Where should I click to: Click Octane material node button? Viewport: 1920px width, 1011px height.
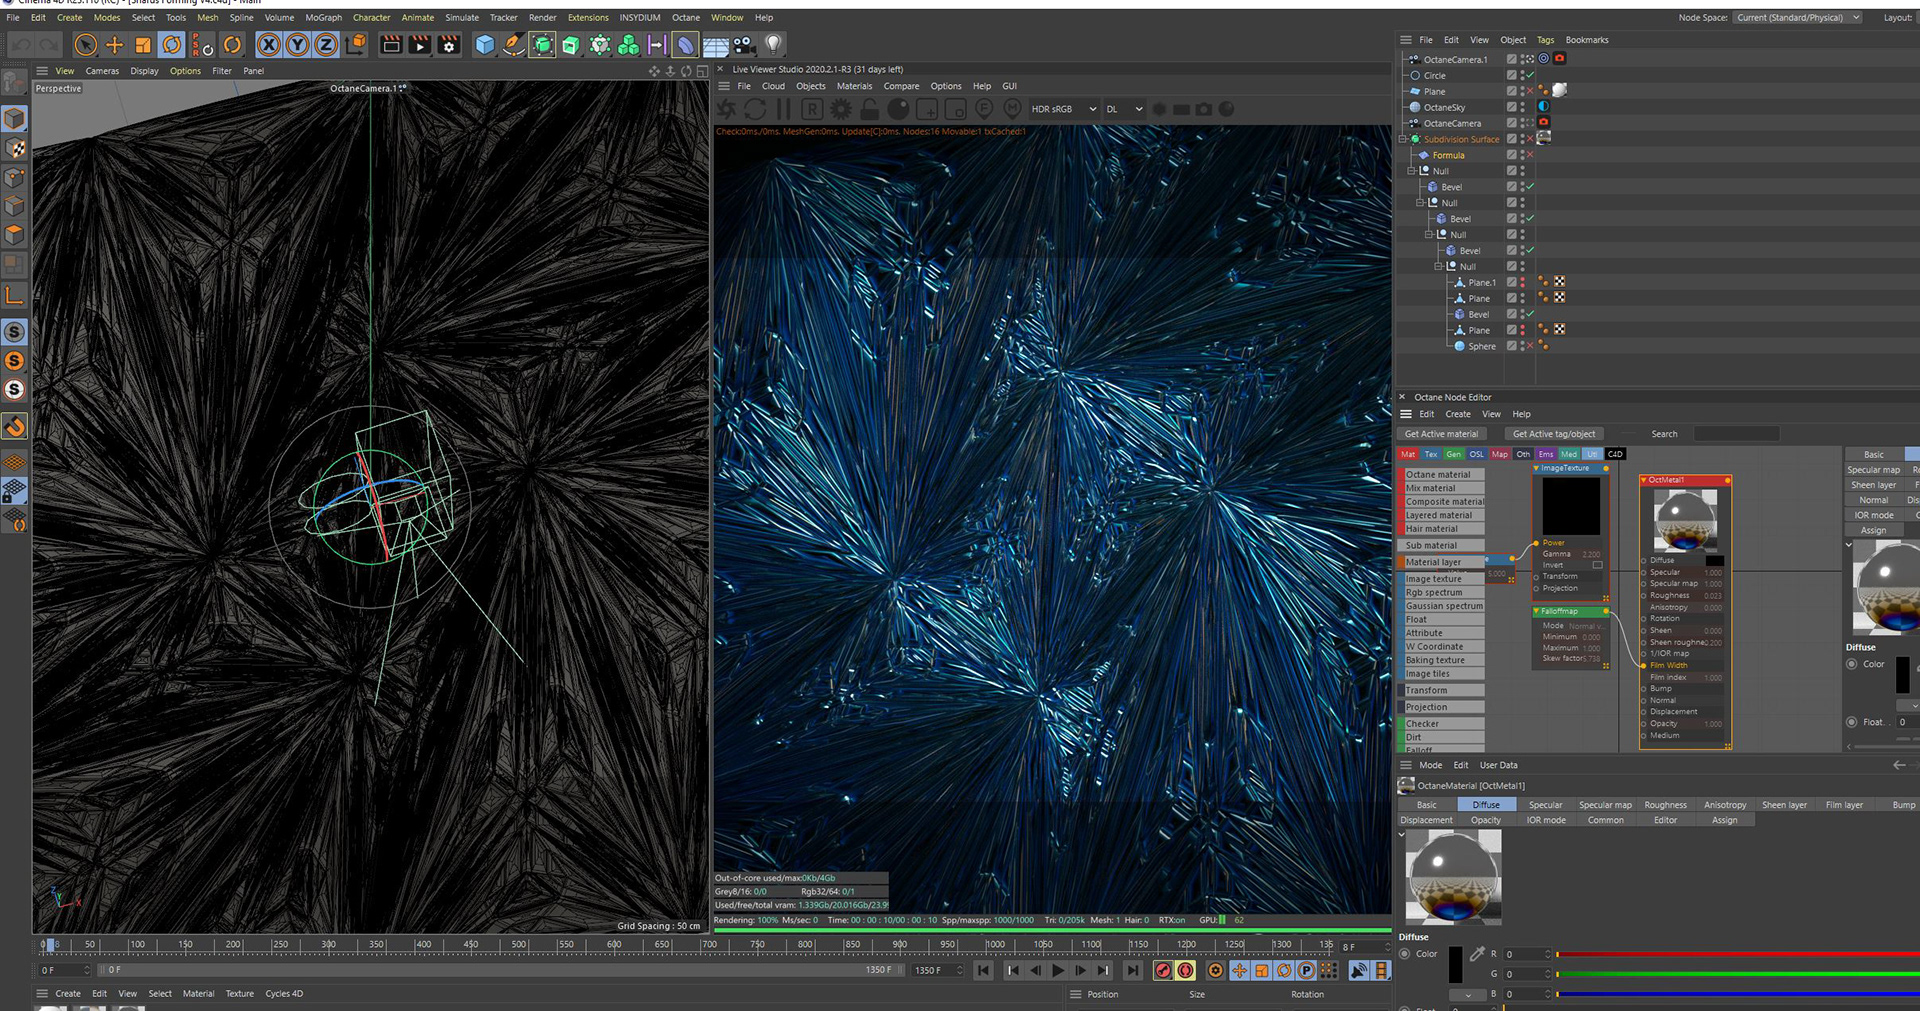(1441, 474)
